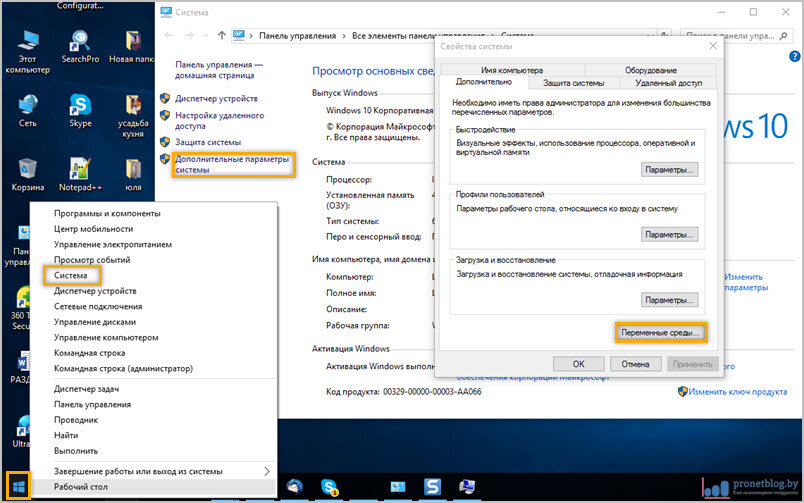Open the system properties taskbar icon

[x=467, y=486]
